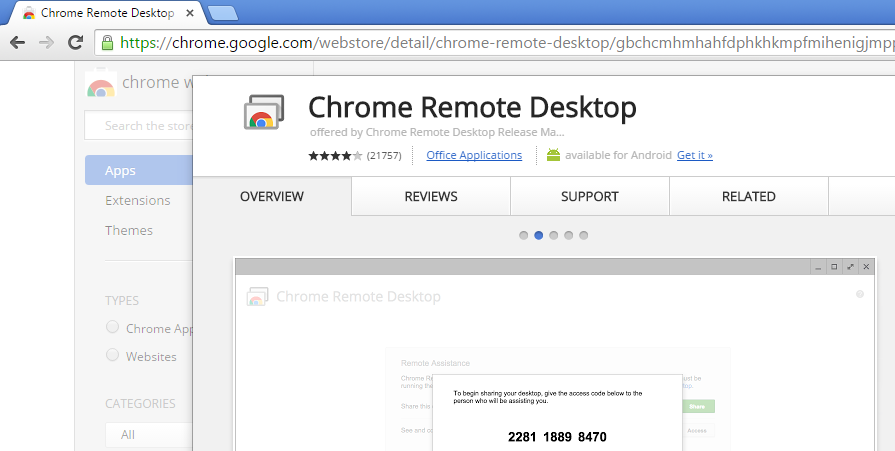This screenshot has width=895, height=451.
Task: Click the access code 2281 1889 8470
Action: click(x=557, y=437)
